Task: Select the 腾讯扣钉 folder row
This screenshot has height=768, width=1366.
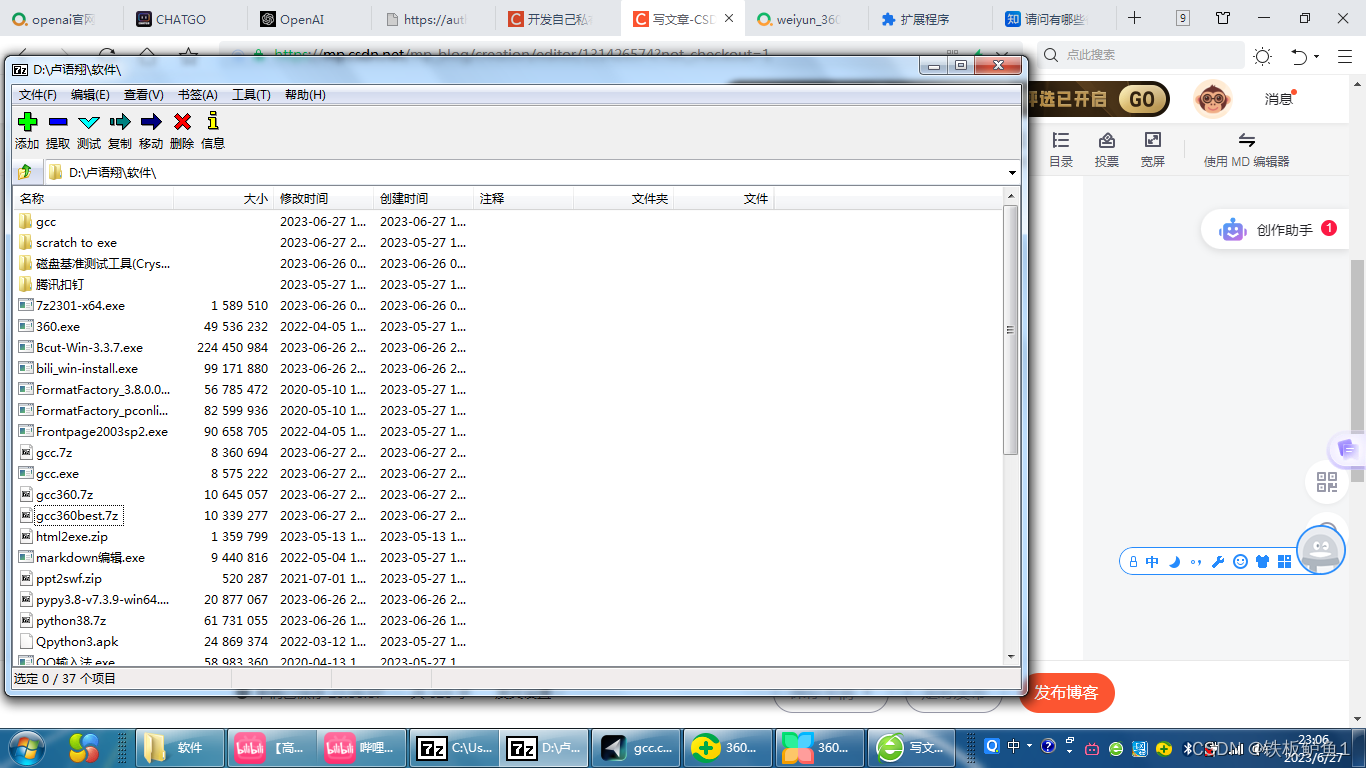Action: click(60, 285)
